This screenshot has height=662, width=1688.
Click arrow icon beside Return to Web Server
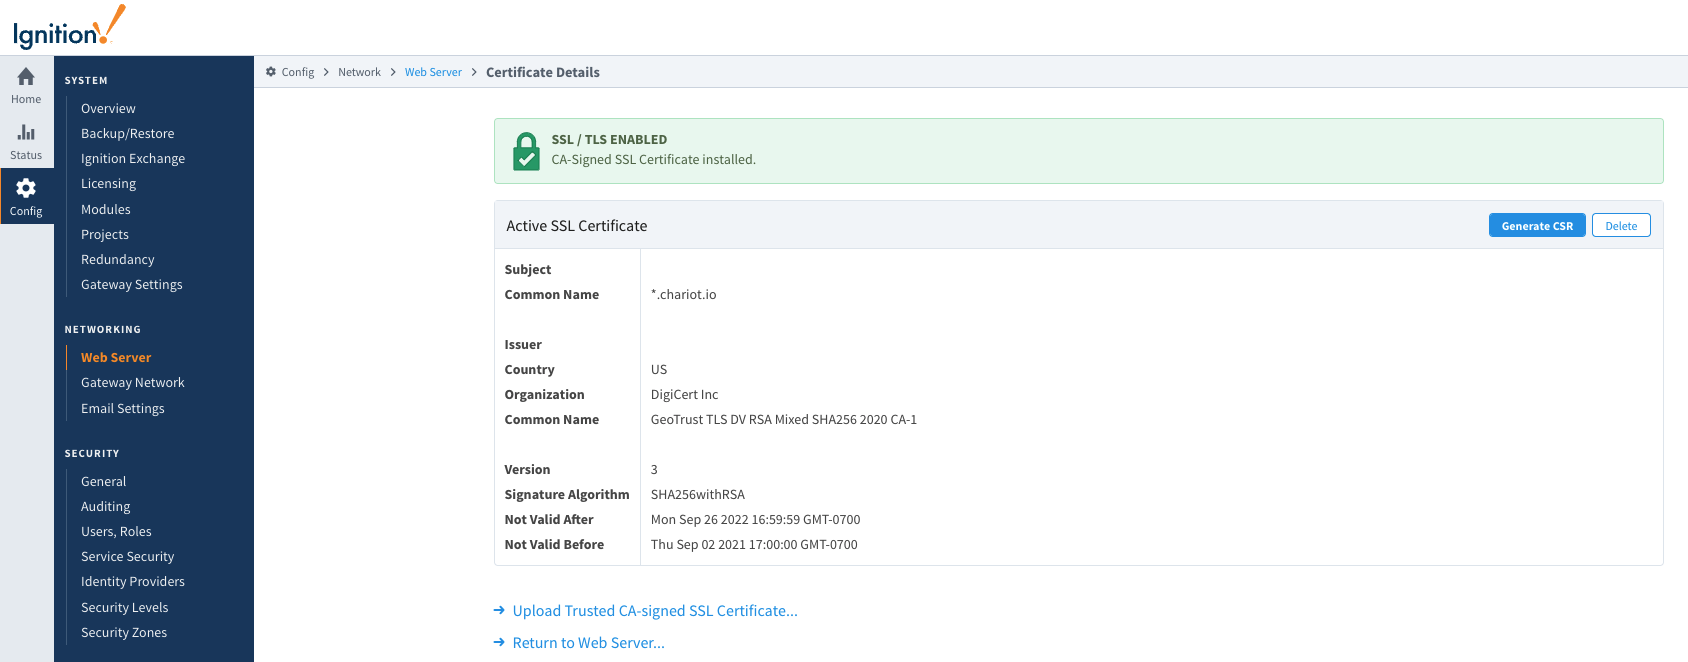click(499, 642)
